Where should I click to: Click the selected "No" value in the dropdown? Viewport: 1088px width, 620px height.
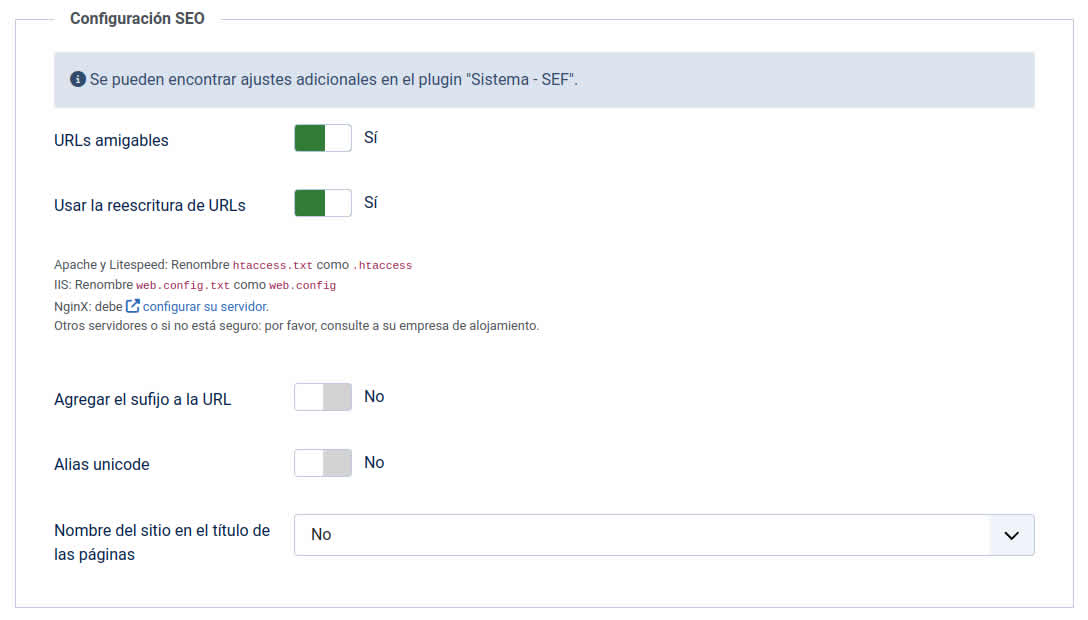click(320, 534)
